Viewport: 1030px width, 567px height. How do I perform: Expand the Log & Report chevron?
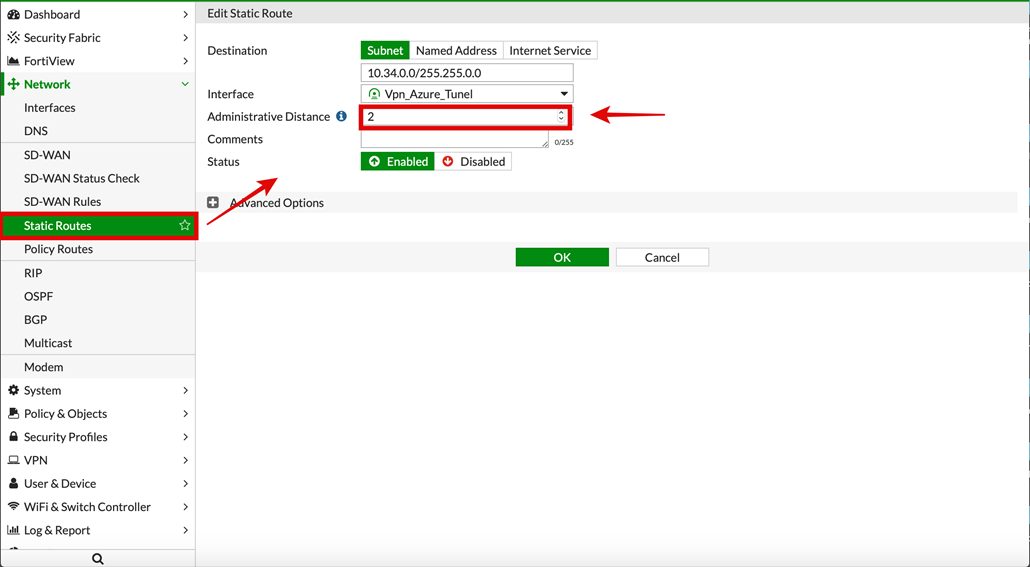(x=185, y=530)
